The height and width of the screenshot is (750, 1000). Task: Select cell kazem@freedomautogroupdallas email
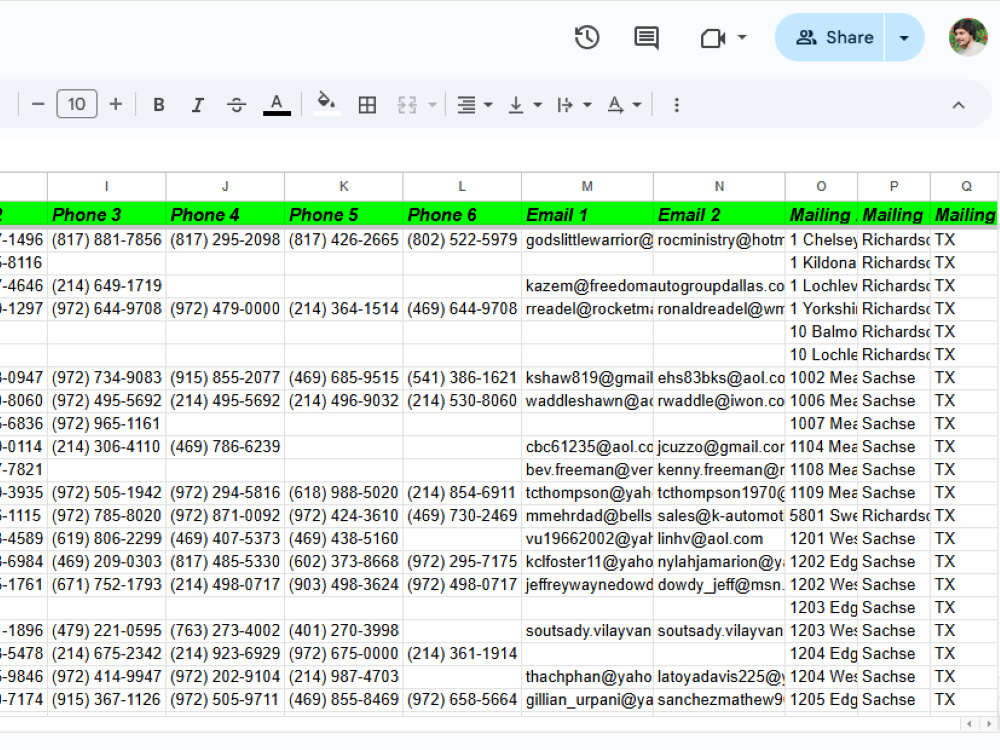point(587,286)
